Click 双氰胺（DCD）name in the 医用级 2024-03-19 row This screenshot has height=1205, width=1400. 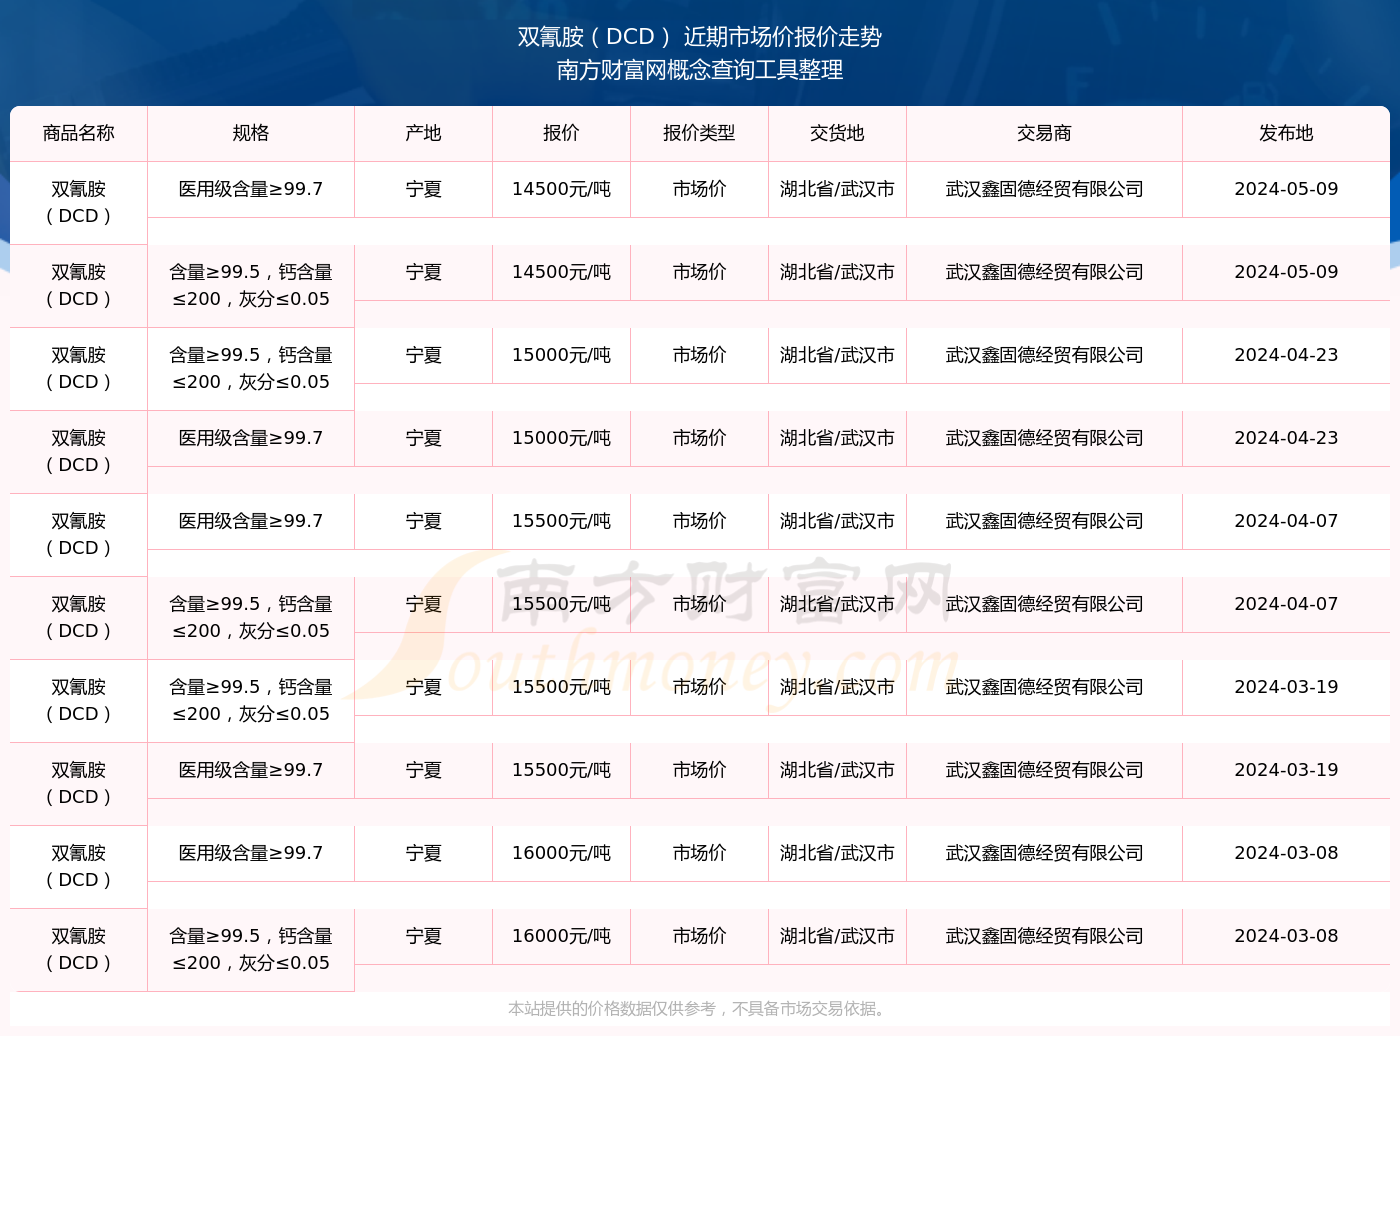click(79, 783)
